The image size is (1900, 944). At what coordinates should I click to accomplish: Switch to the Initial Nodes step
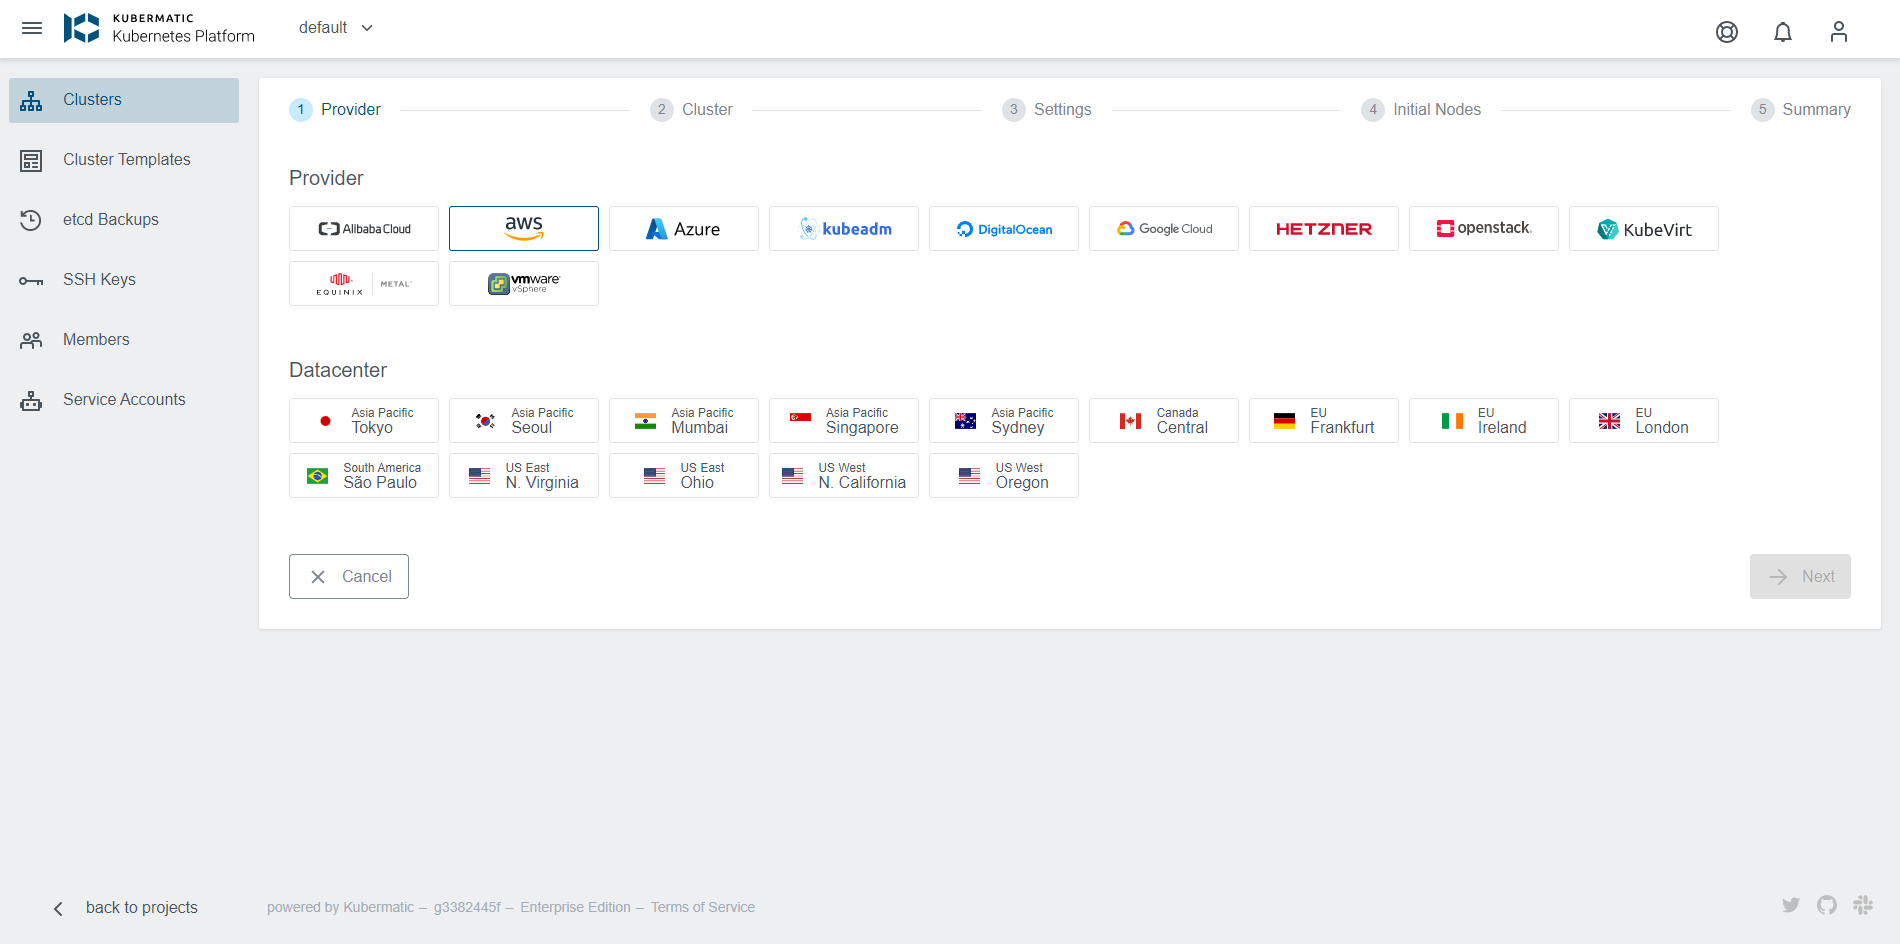(1421, 109)
